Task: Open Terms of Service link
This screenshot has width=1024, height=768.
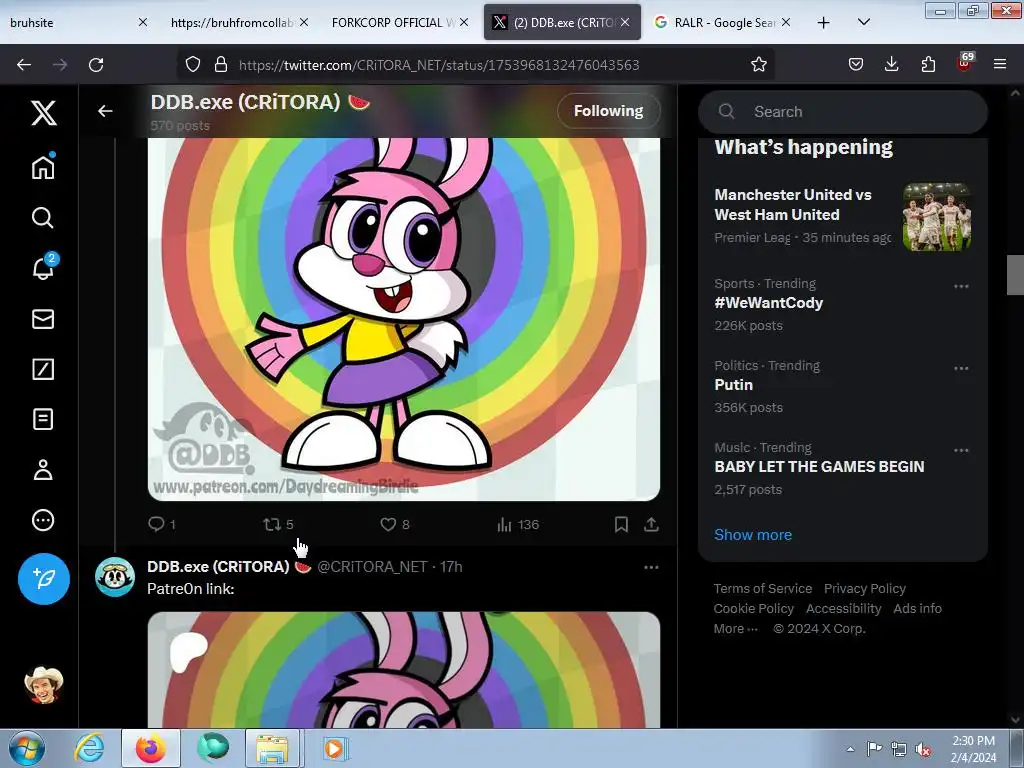Action: (763, 588)
